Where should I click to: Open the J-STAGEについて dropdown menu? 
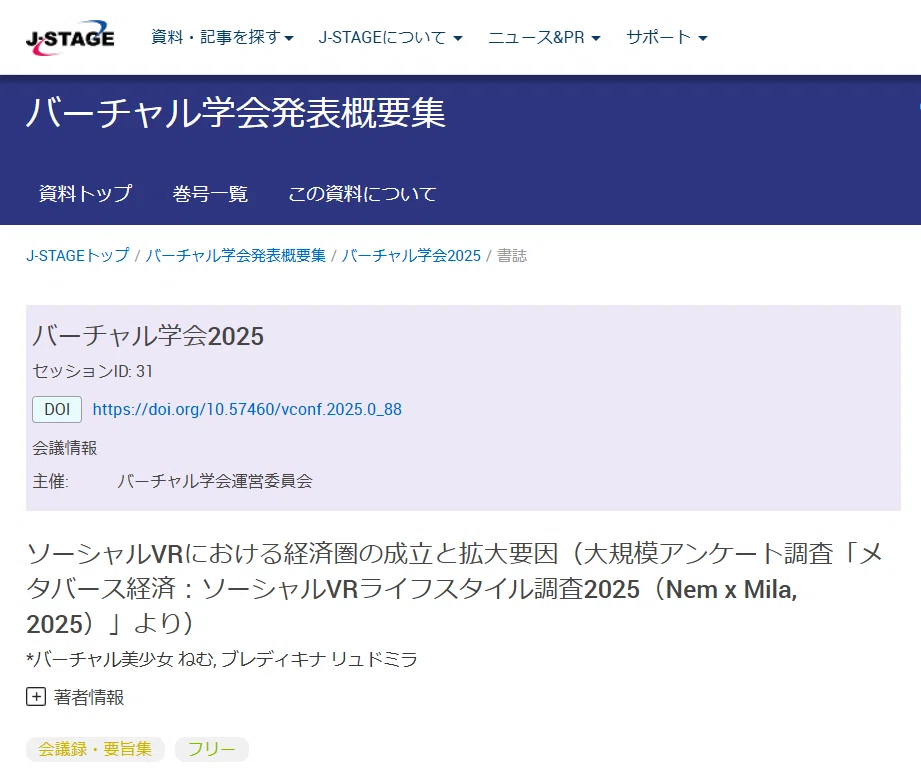pos(390,38)
